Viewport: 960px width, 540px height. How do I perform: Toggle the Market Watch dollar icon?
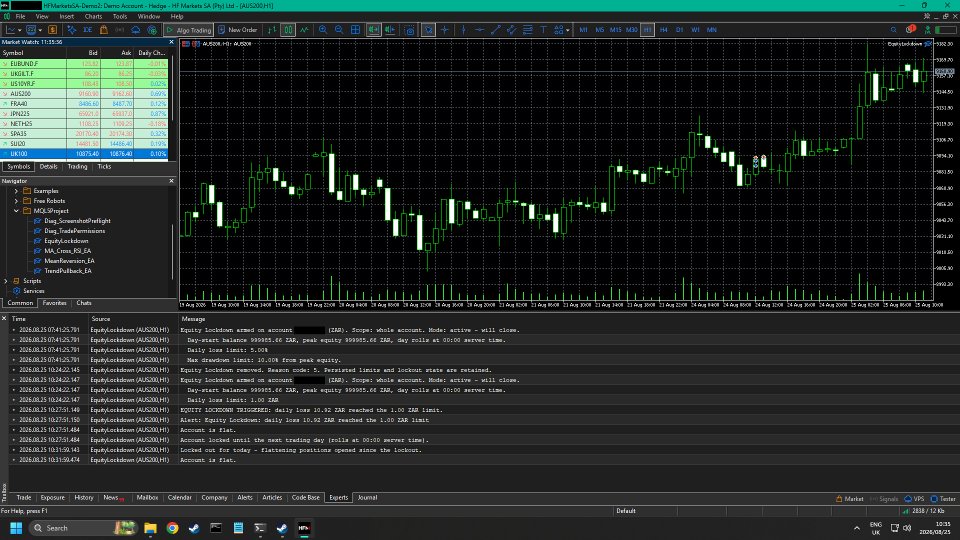pyautogui.click(x=53, y=29)
